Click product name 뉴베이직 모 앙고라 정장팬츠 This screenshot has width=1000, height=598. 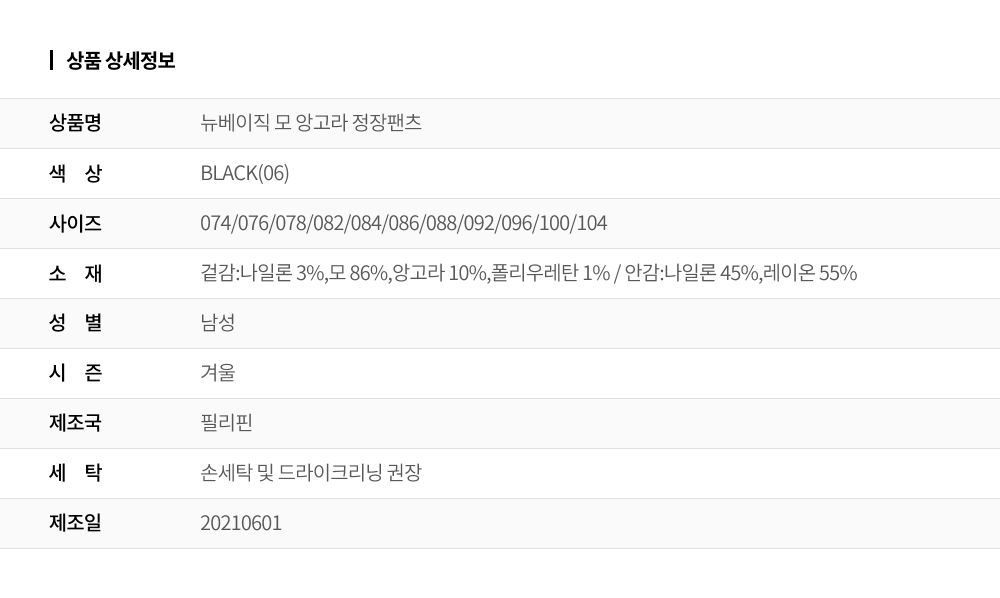311,122
